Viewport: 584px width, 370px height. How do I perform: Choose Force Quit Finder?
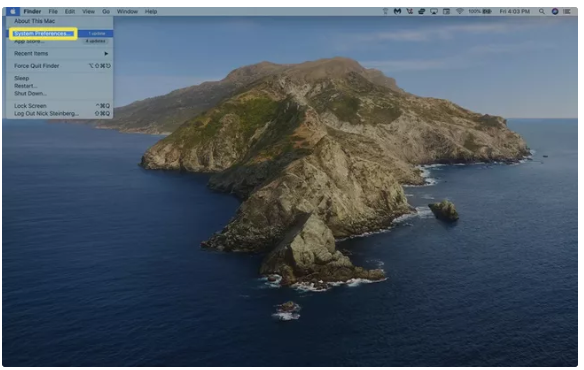click(x=60, y=66)
